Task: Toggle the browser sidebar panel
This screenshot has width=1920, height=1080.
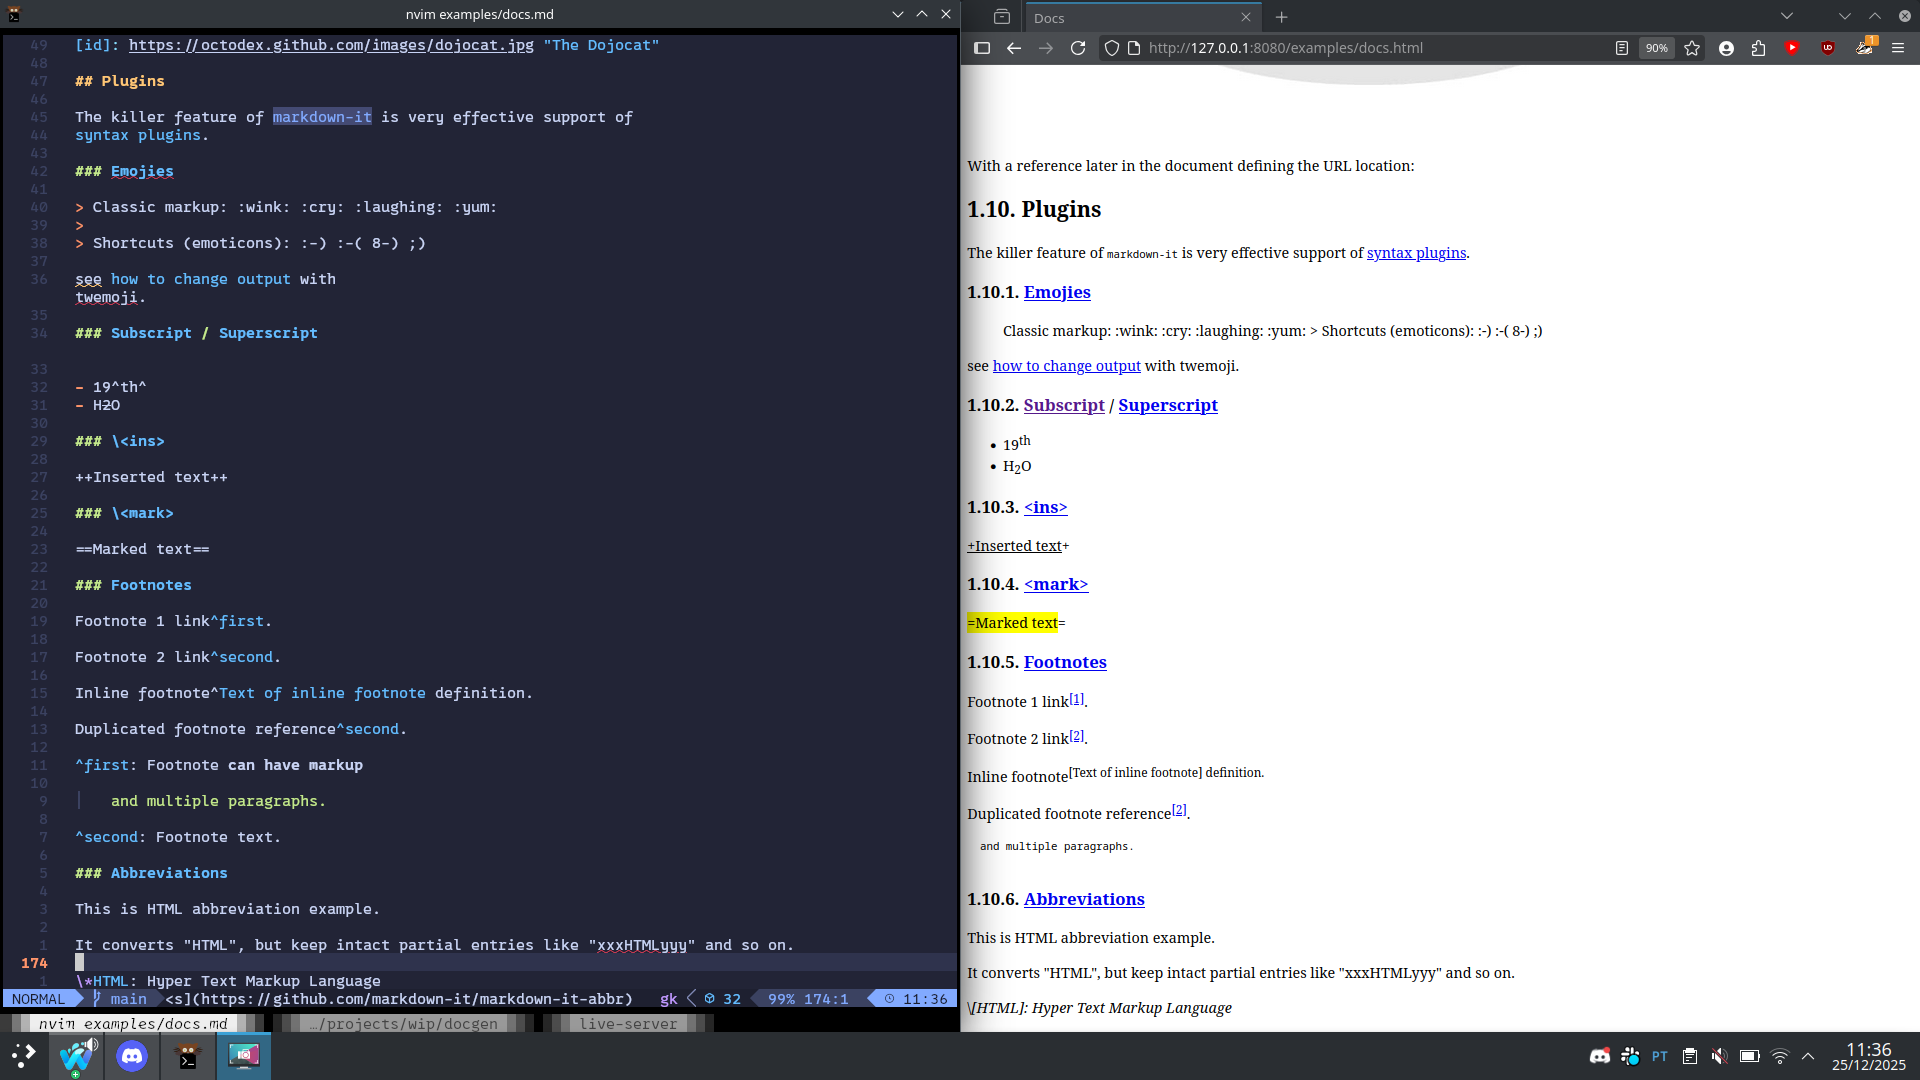Action: click(982, 48)
